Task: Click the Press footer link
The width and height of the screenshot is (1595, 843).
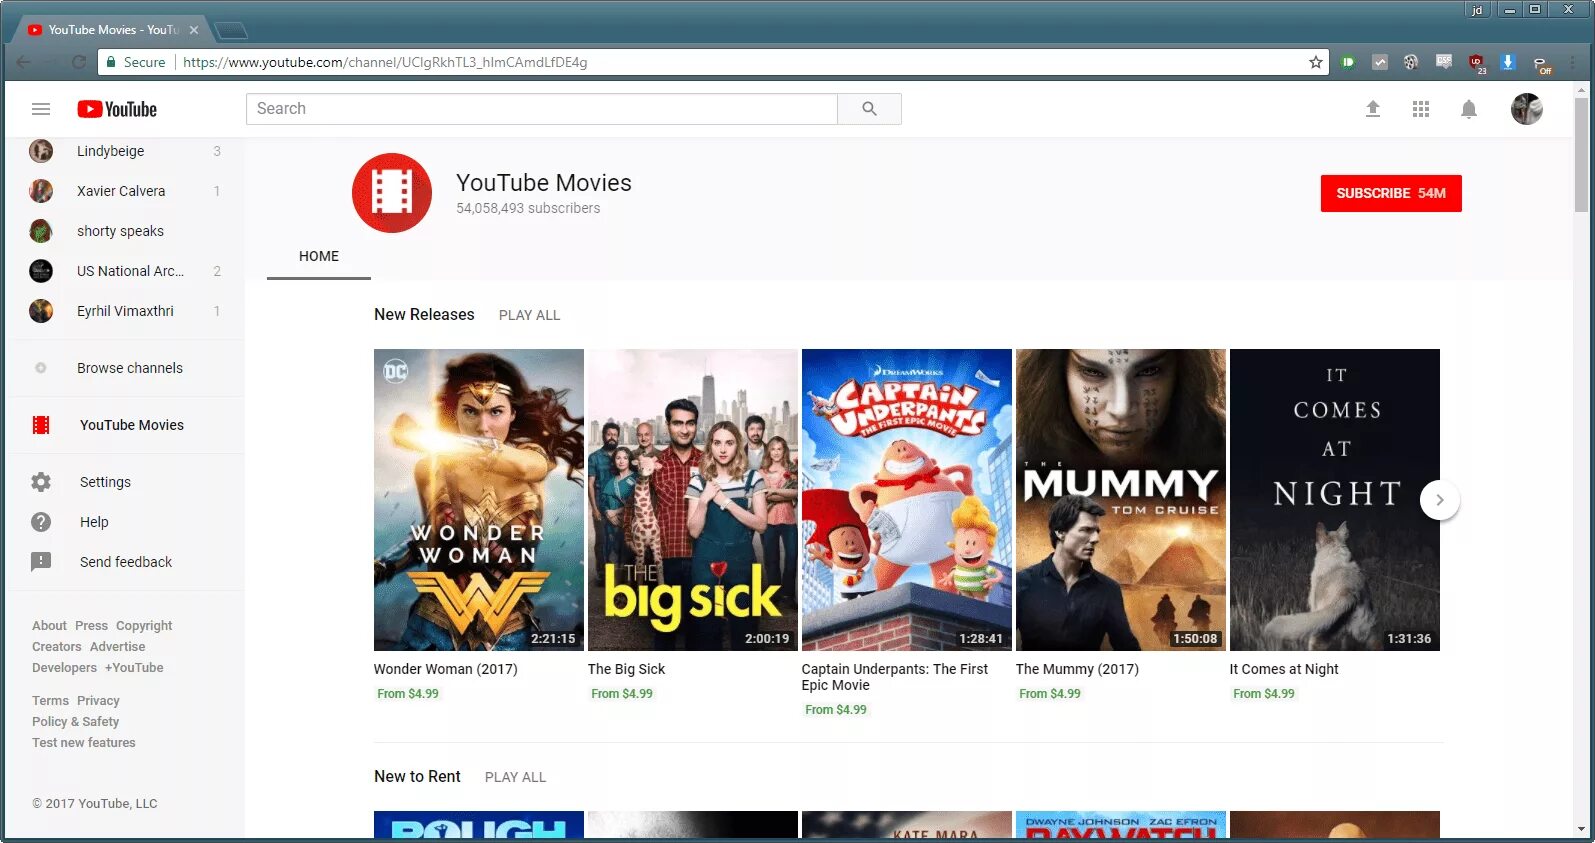Action: [x=91, y=626]
